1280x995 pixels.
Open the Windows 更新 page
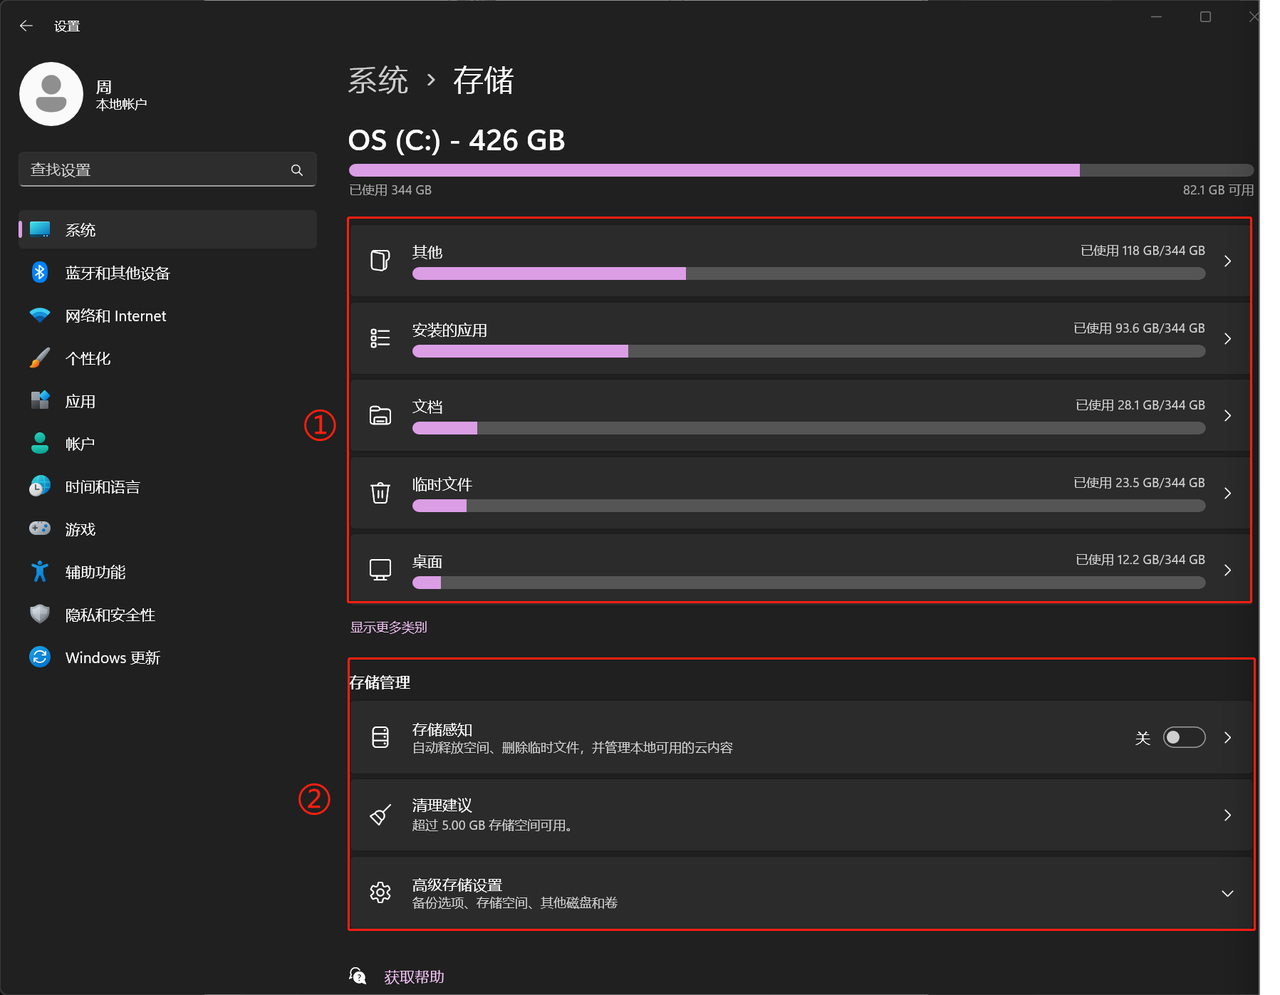168,657
